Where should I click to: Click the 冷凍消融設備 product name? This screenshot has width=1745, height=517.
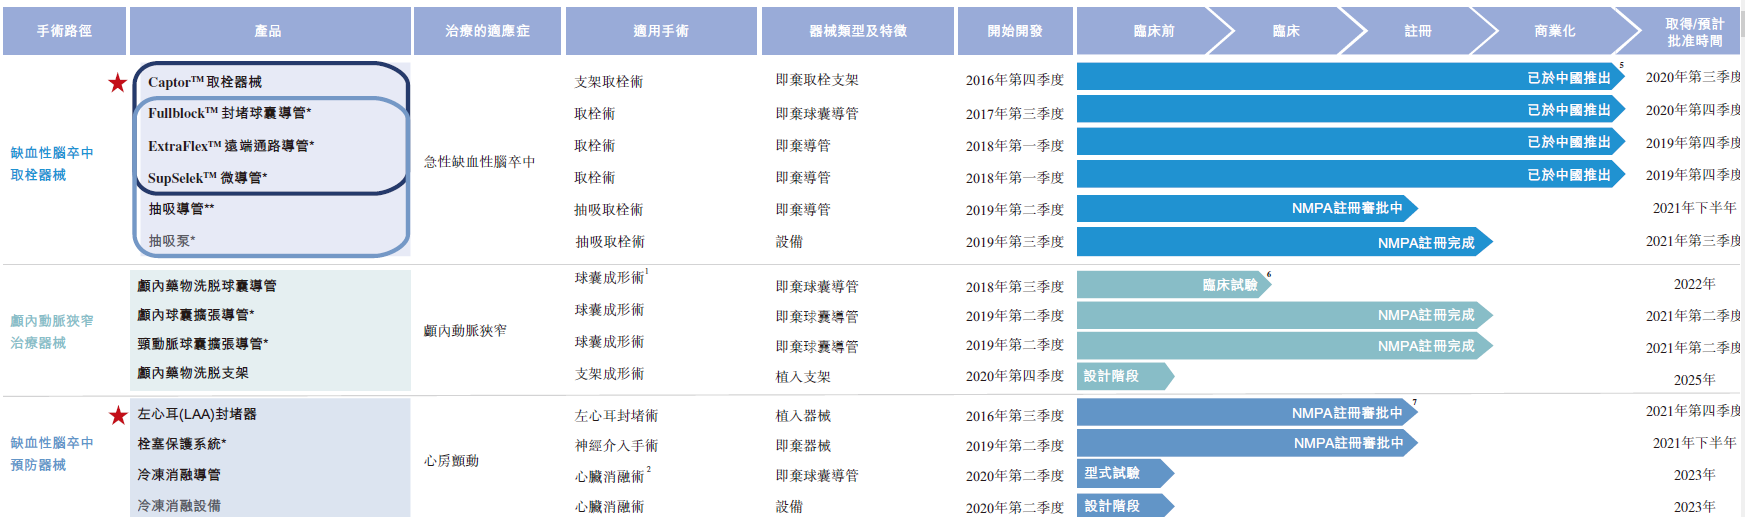click(179, 506)
